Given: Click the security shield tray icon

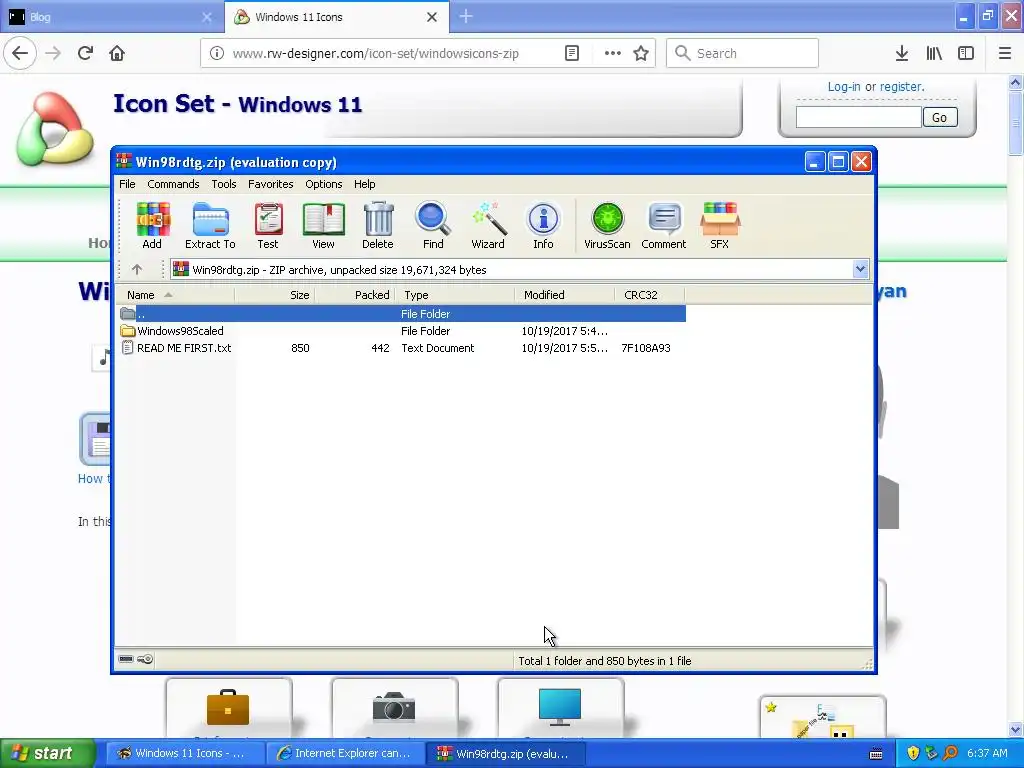Looking at the screenshot, I should (x=913, y=753).
